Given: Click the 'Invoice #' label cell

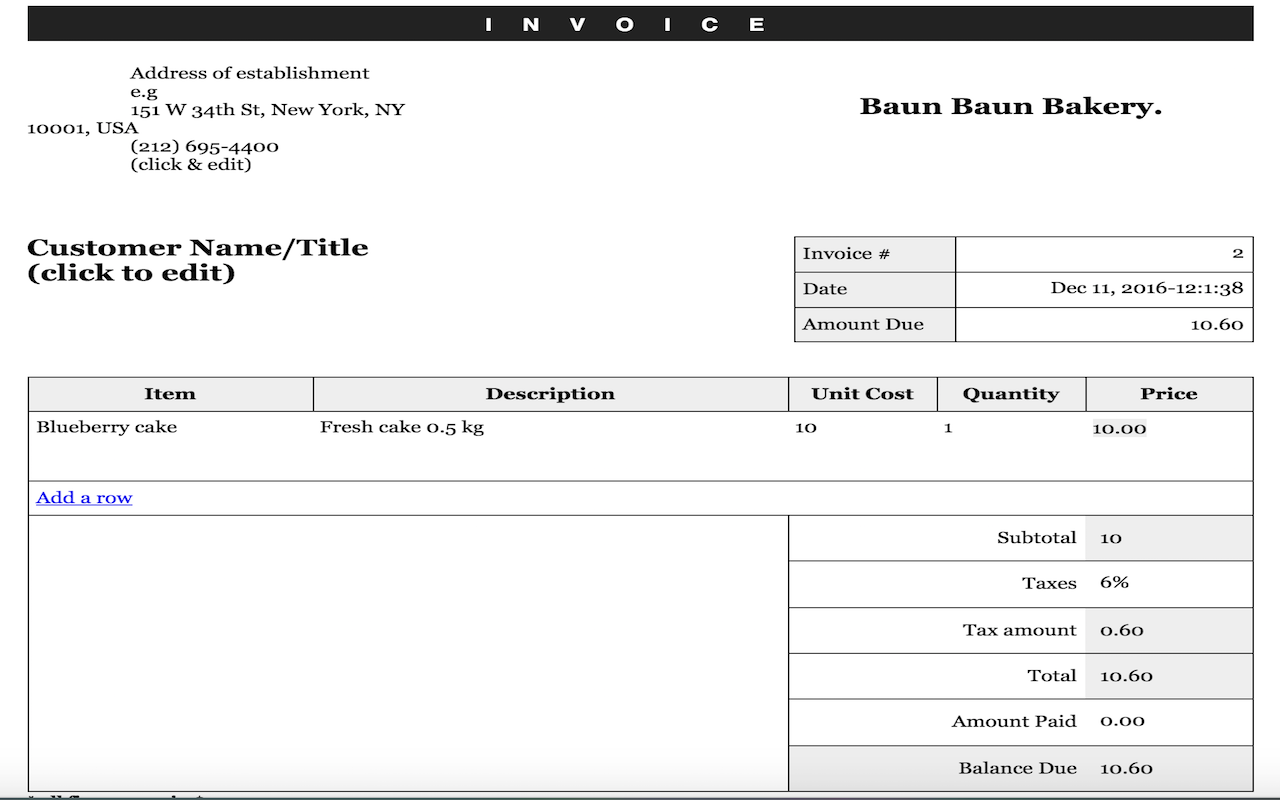Looking at the screenshot, I should click(x=875, y=254).
